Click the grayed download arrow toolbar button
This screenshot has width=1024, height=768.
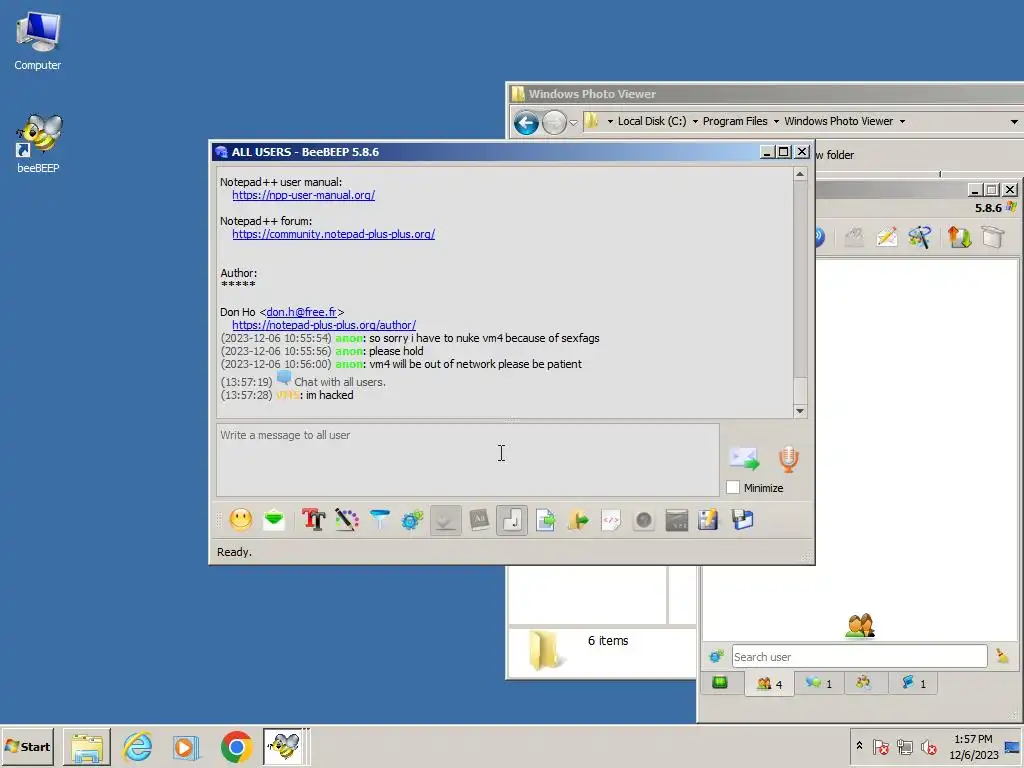point(445,520)
